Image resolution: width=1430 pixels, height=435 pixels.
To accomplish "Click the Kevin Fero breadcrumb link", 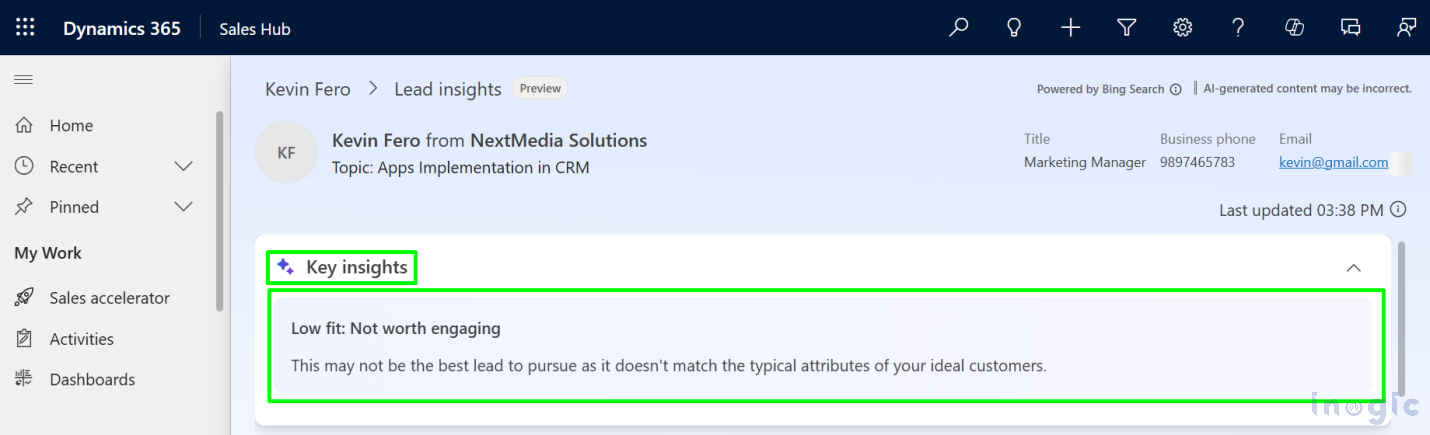I will point(308,89).
